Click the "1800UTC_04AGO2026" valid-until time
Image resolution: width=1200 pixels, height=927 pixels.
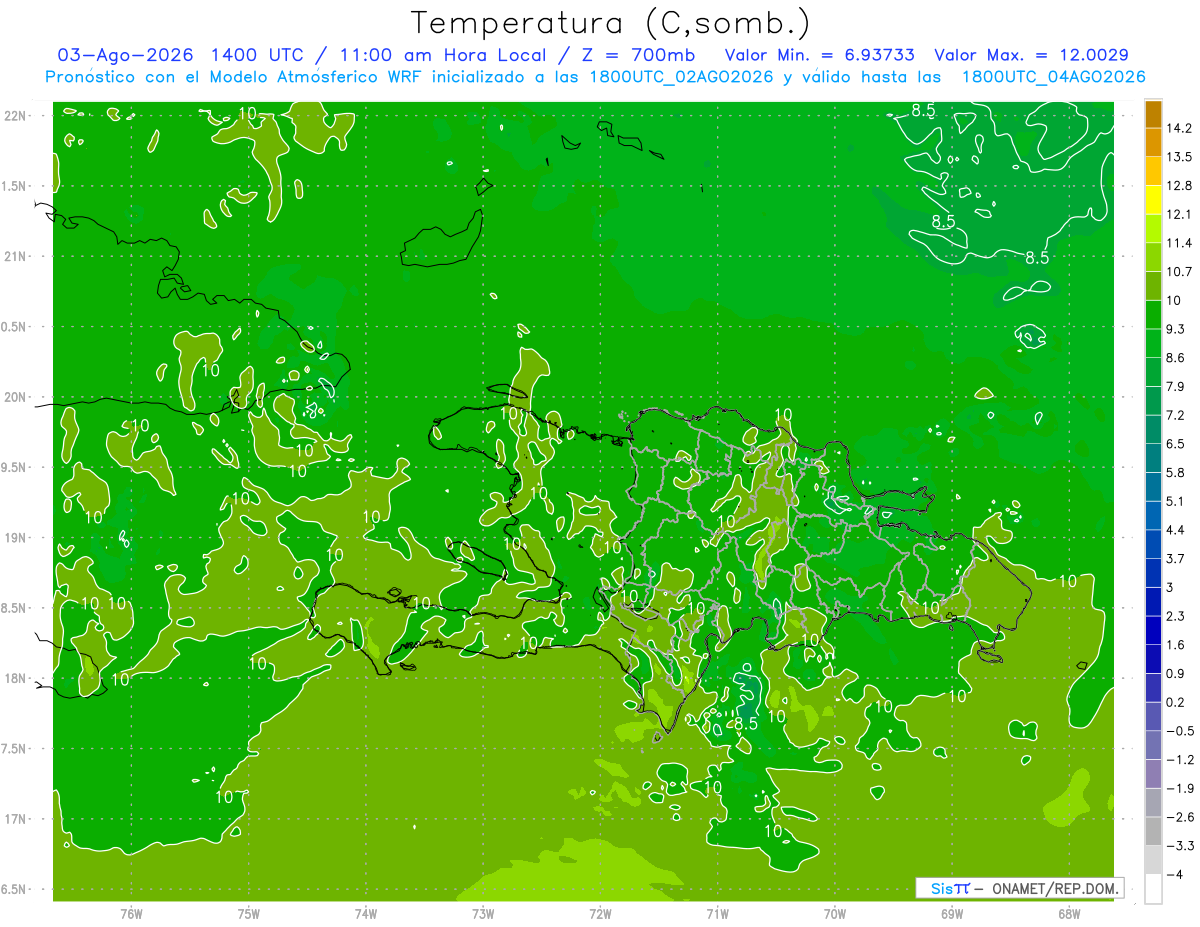[x=1053, y=77]
